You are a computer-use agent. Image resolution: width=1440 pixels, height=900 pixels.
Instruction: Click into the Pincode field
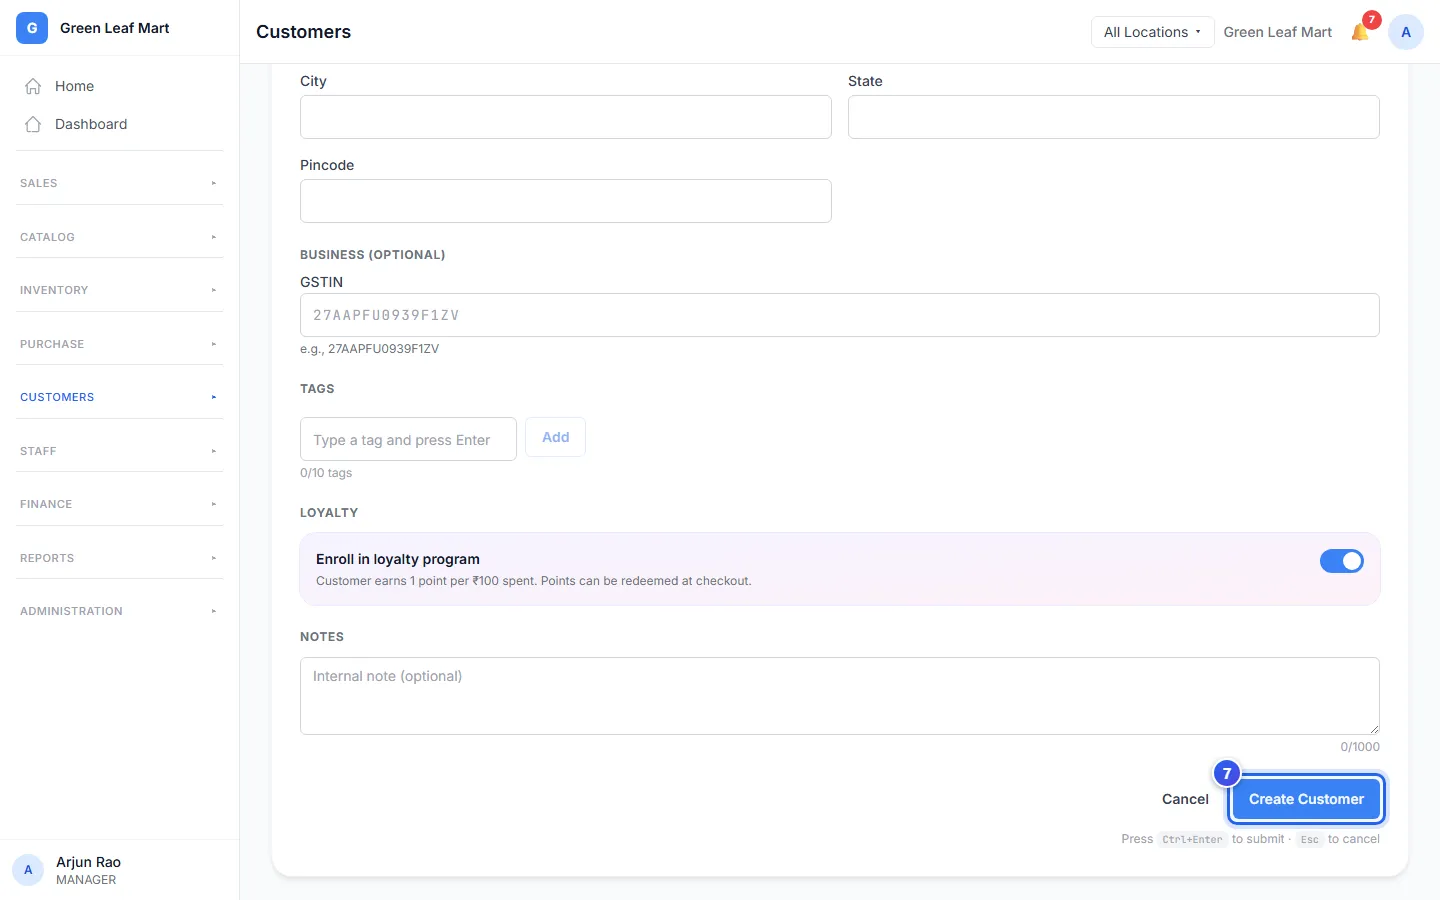coord(566,201)
